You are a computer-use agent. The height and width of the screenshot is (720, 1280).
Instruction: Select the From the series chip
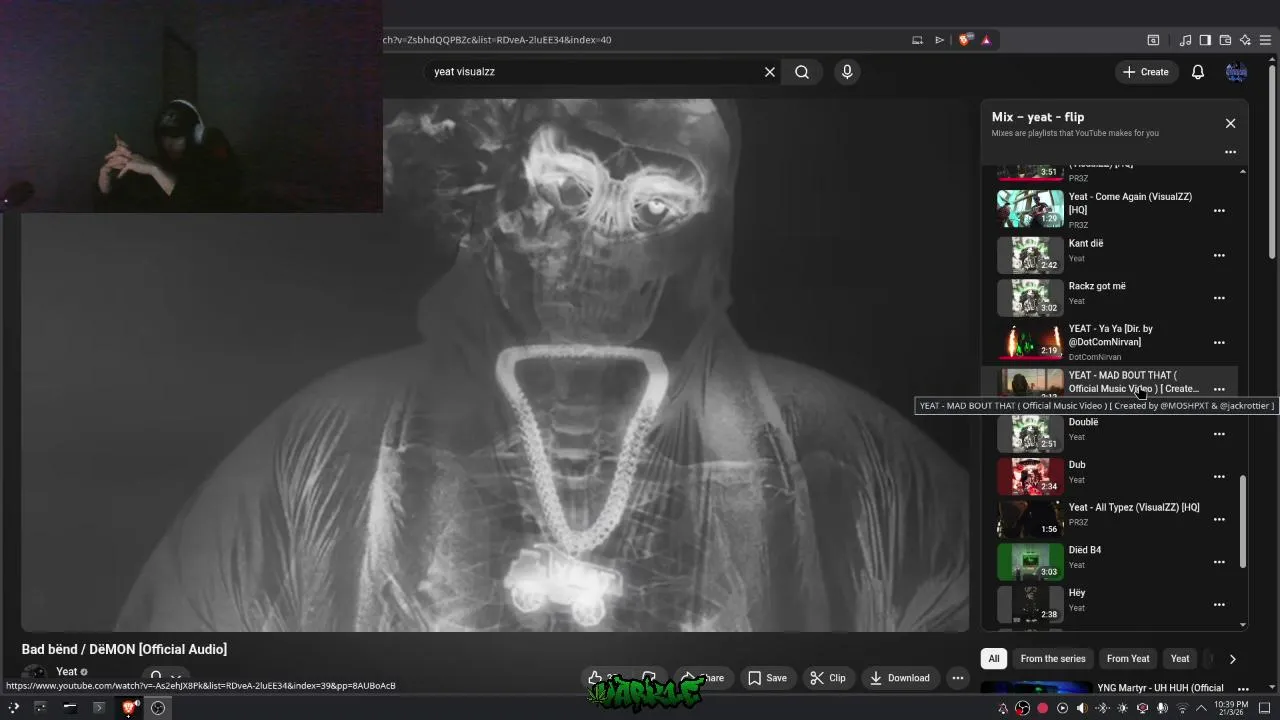click(1053, 658)
